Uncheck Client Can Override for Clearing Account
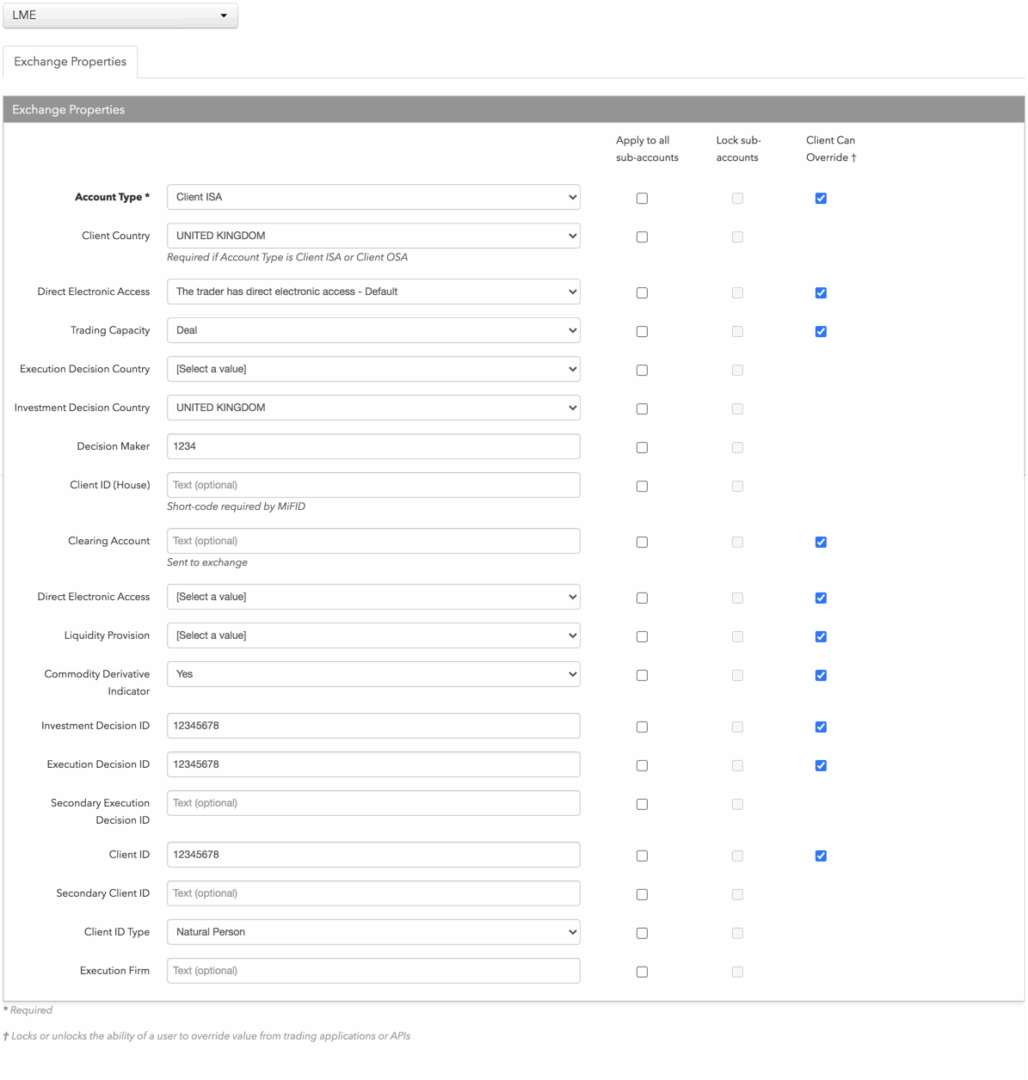 click(821, 543)
